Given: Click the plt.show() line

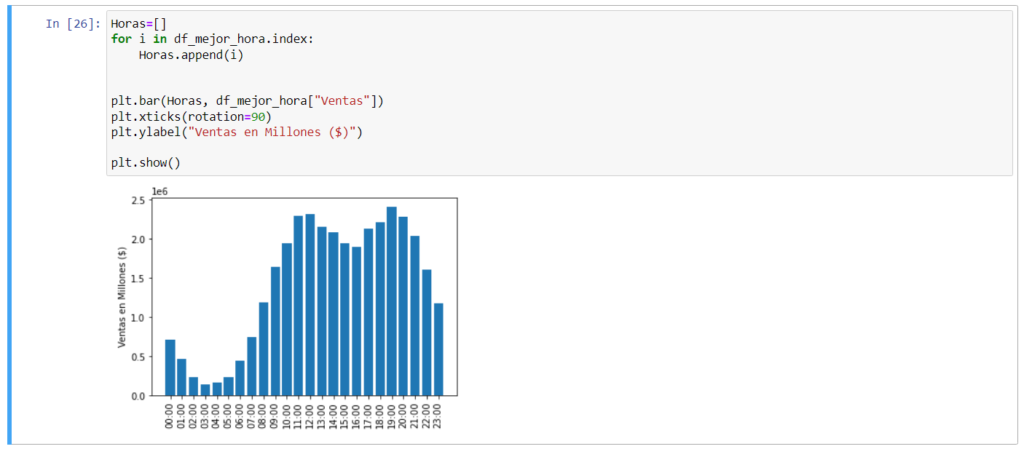Looking at the screenshot, I should click(x=146, y=163).
